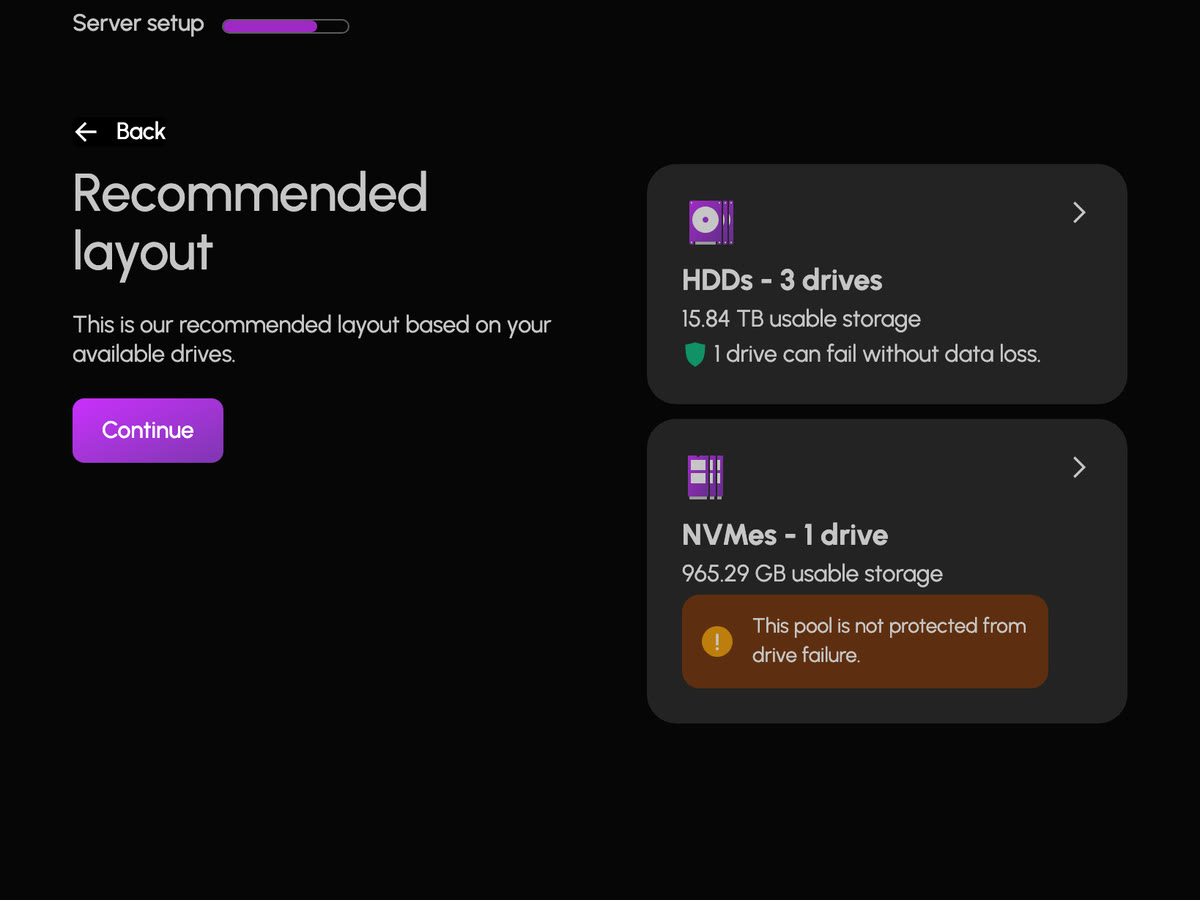Click the Back arrow icon
The height and width of the screenshot is (900, 1200).
(x=86, y=131)
